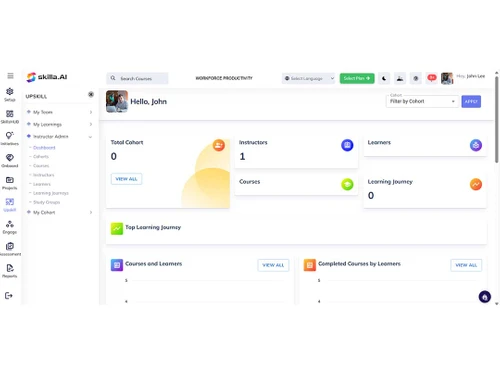
Task: Click the logout icon at sidebar bottom
Action: coord(9,296)
